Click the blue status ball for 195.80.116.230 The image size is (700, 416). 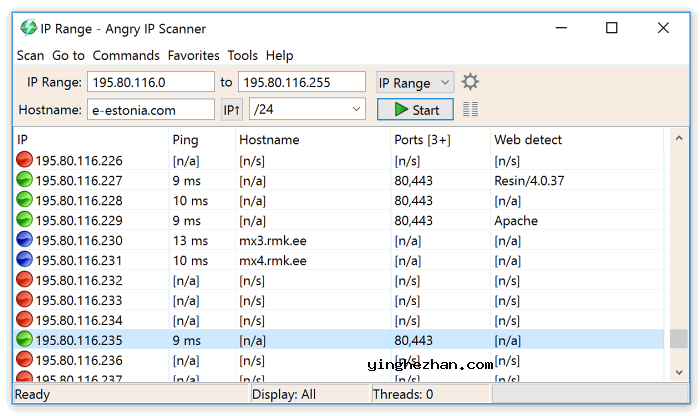(25, 239)
